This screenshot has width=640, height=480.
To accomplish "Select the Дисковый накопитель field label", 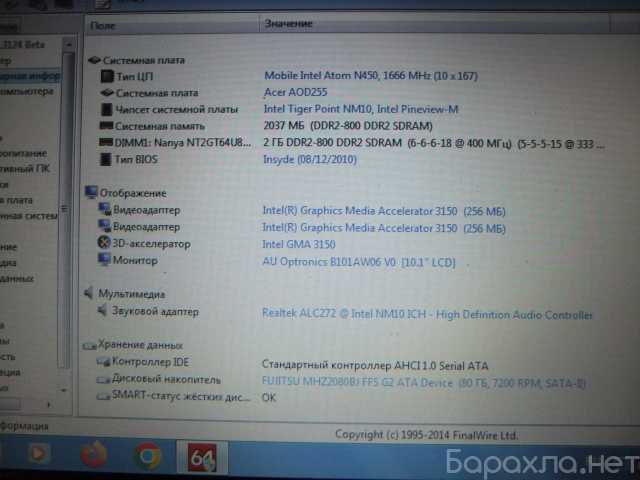I will [166, 379].
